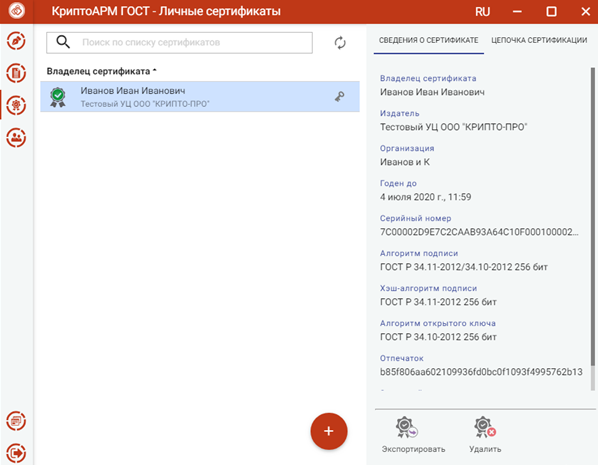Open the certificates sidebar icon
This screenshot has width=598, height=465.
pyautogui.click(x=16, y=105)
